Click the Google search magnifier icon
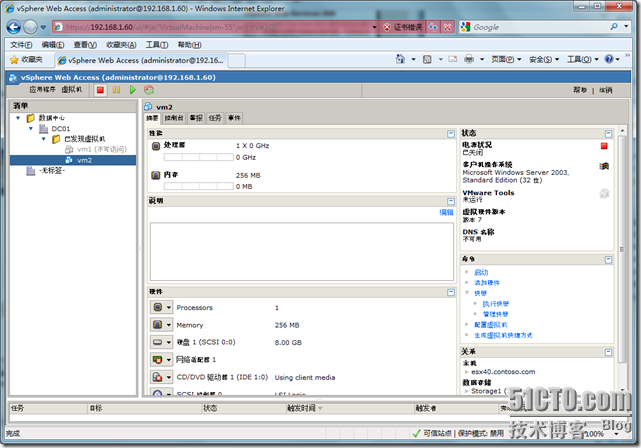The height and width of the screenshot is (448, 641). coord(614,27)
